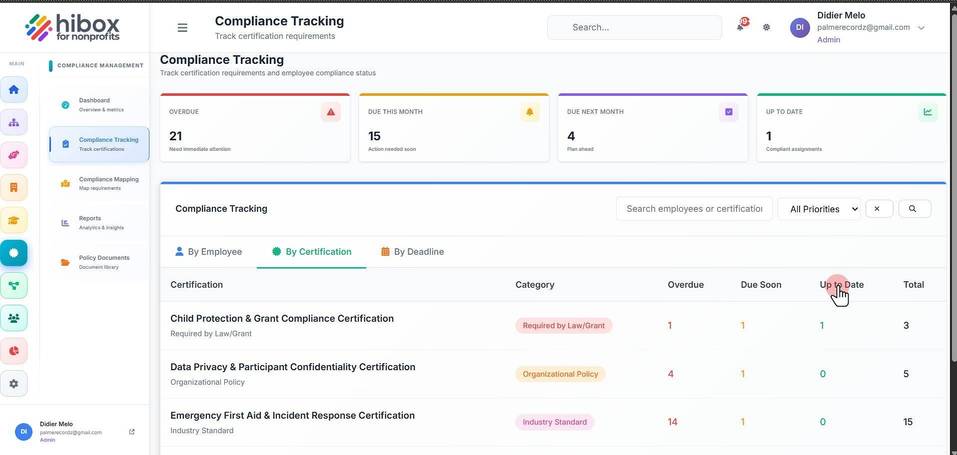This screenshot has width=957, height=455.
Task: Open the notifications bell with red badge
Action: pyautogui.click(x=741, y=26)
